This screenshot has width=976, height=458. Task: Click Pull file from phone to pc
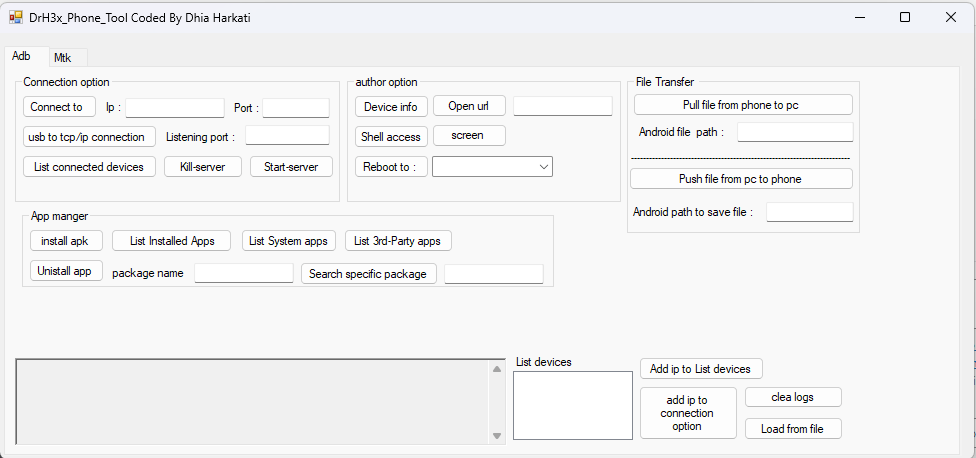coord(743,105)
